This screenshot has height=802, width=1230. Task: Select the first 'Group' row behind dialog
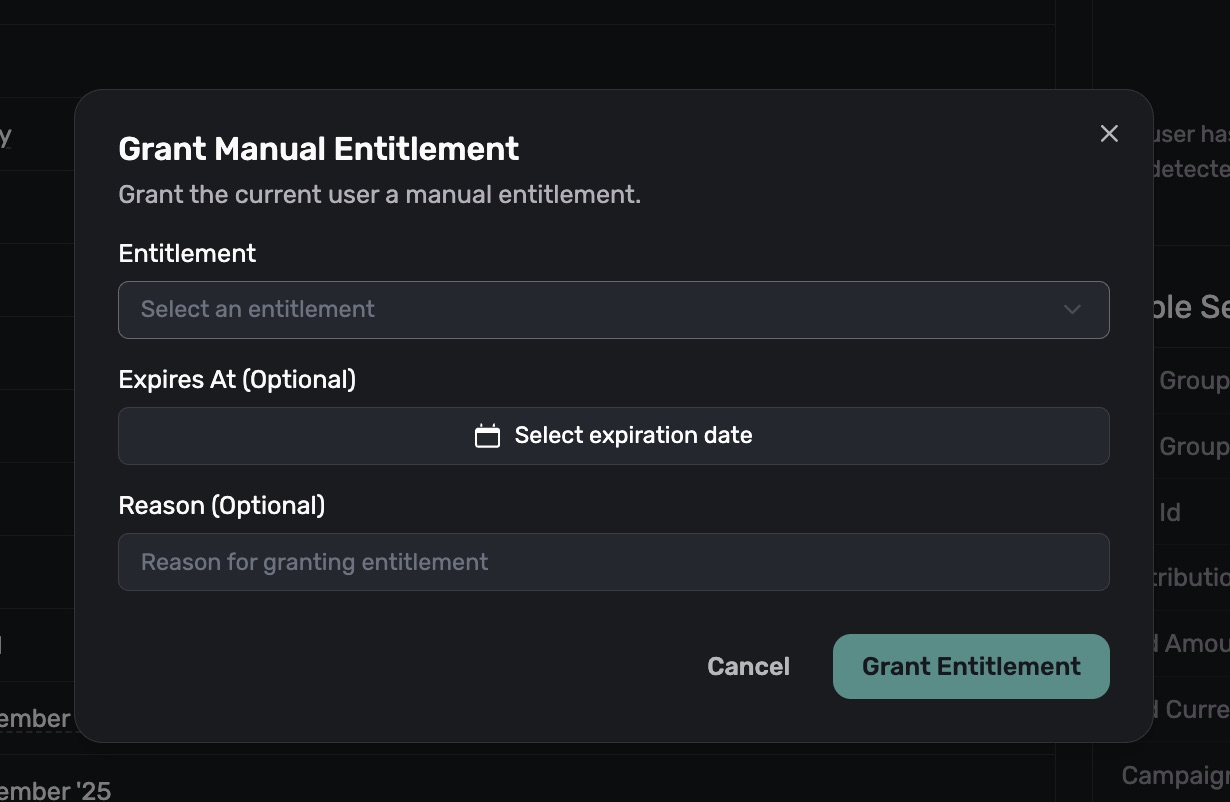pos(1193,381)
